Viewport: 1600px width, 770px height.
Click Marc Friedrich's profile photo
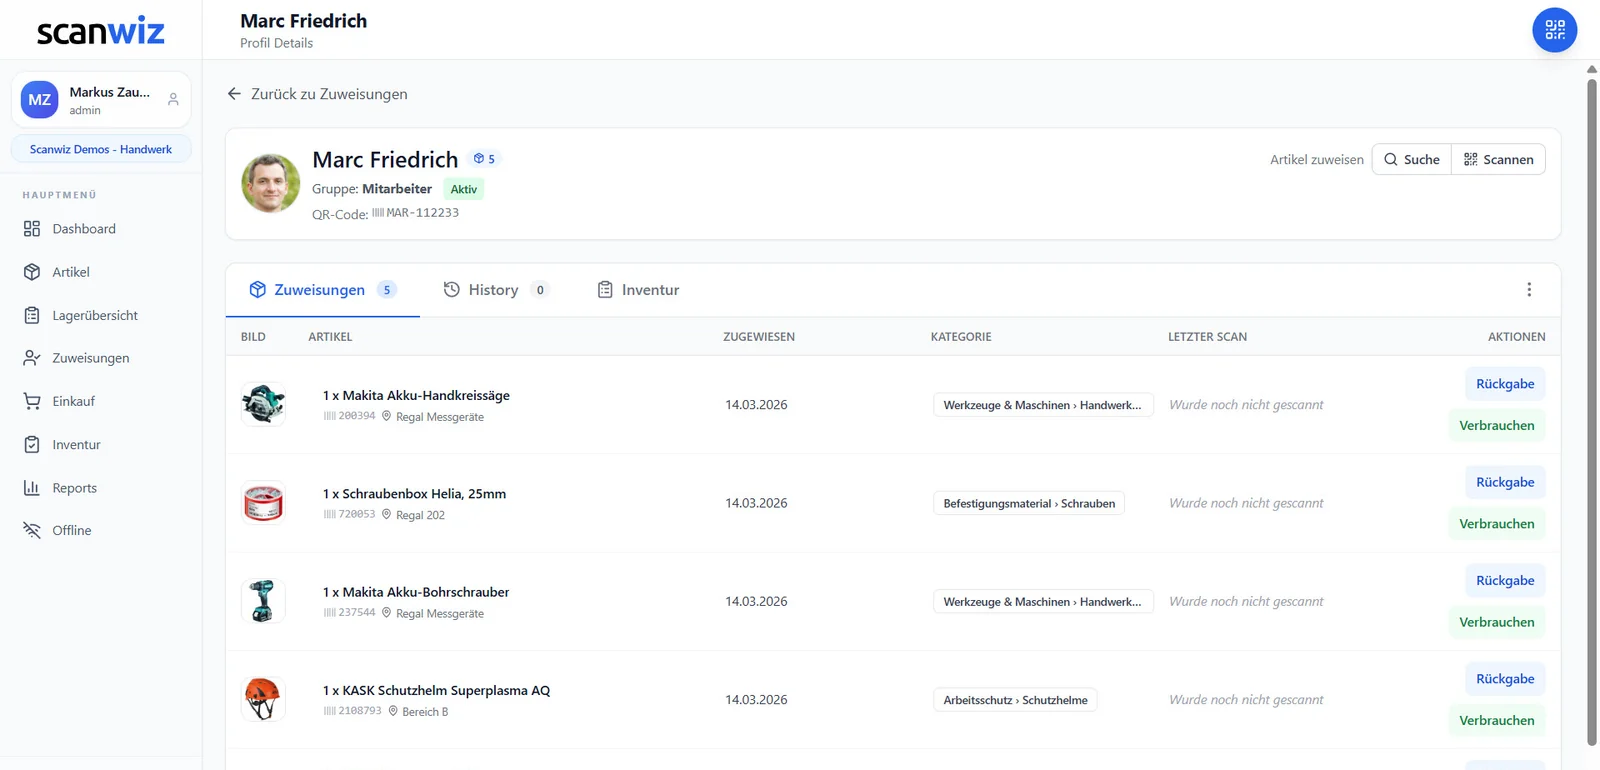pos(270,183)
